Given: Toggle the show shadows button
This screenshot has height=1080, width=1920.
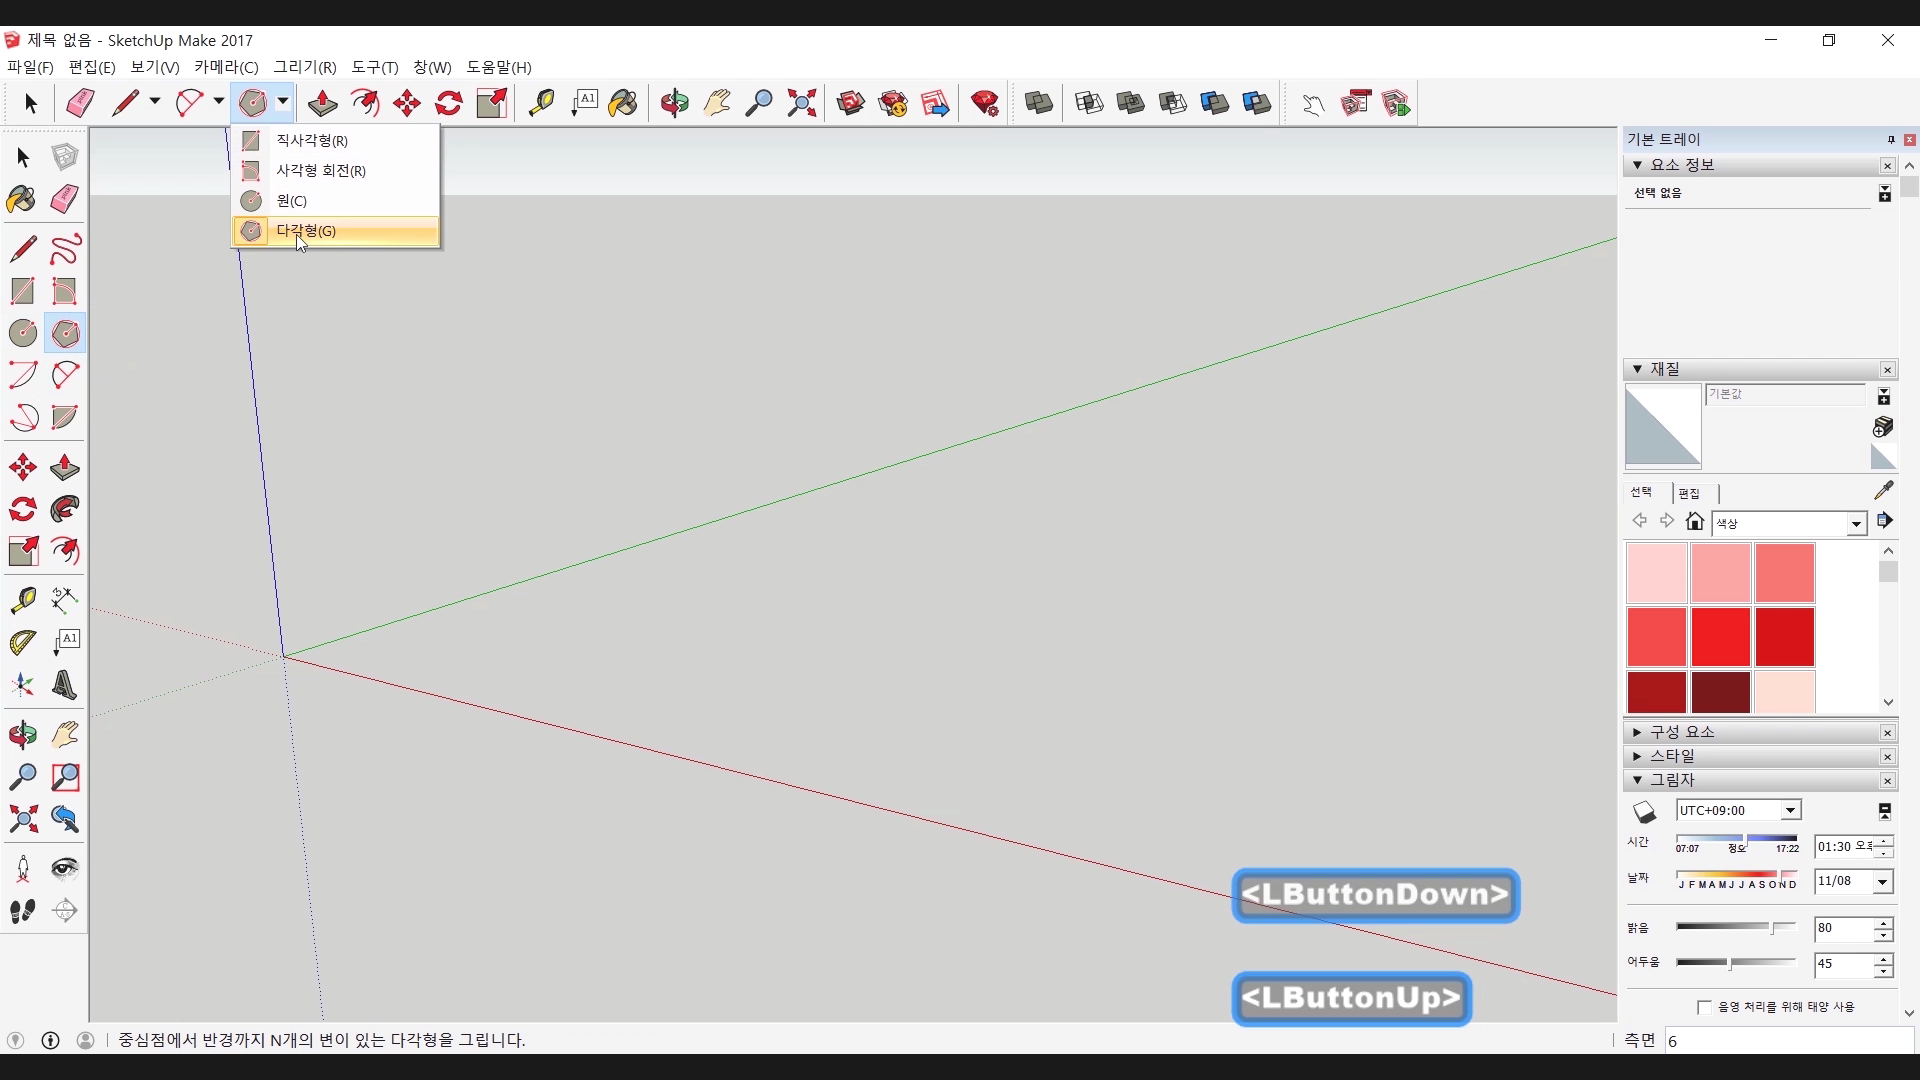Looking at the screenshot, I should coord(1645,811).
